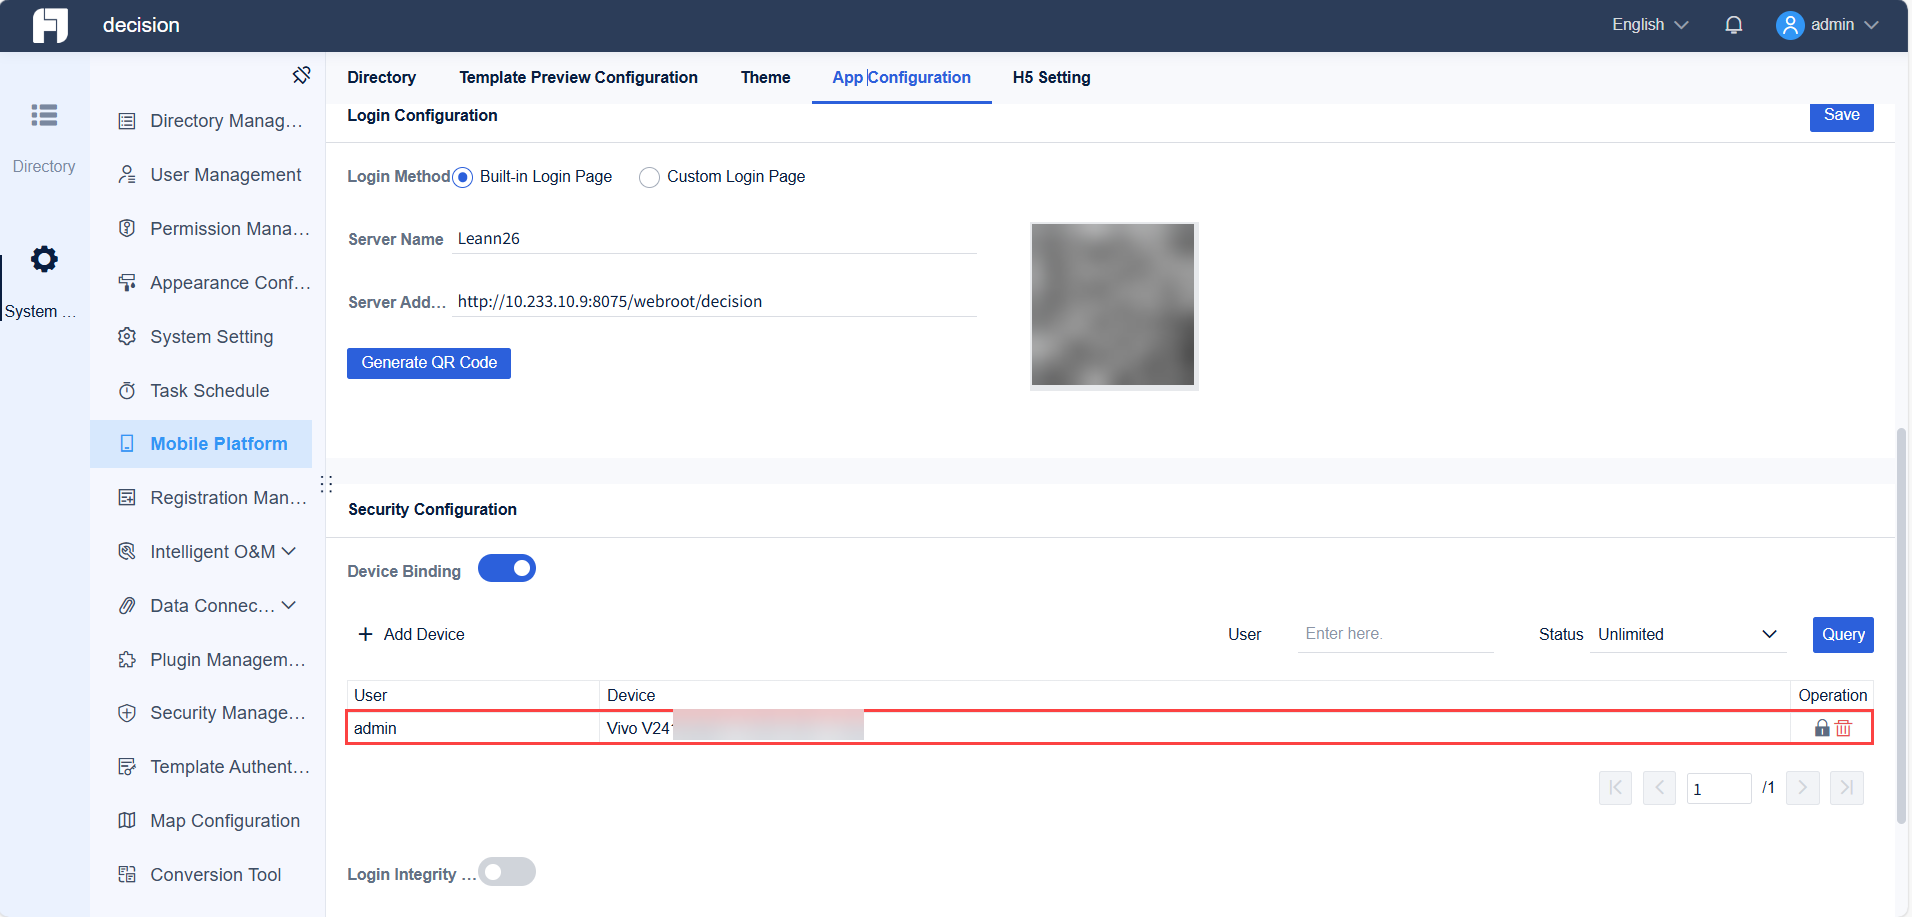This screenshot has width=1912, height=917.
Task: Click the Task Schedule clock icon
Action: pyautogui.click(x=127, y=391)
